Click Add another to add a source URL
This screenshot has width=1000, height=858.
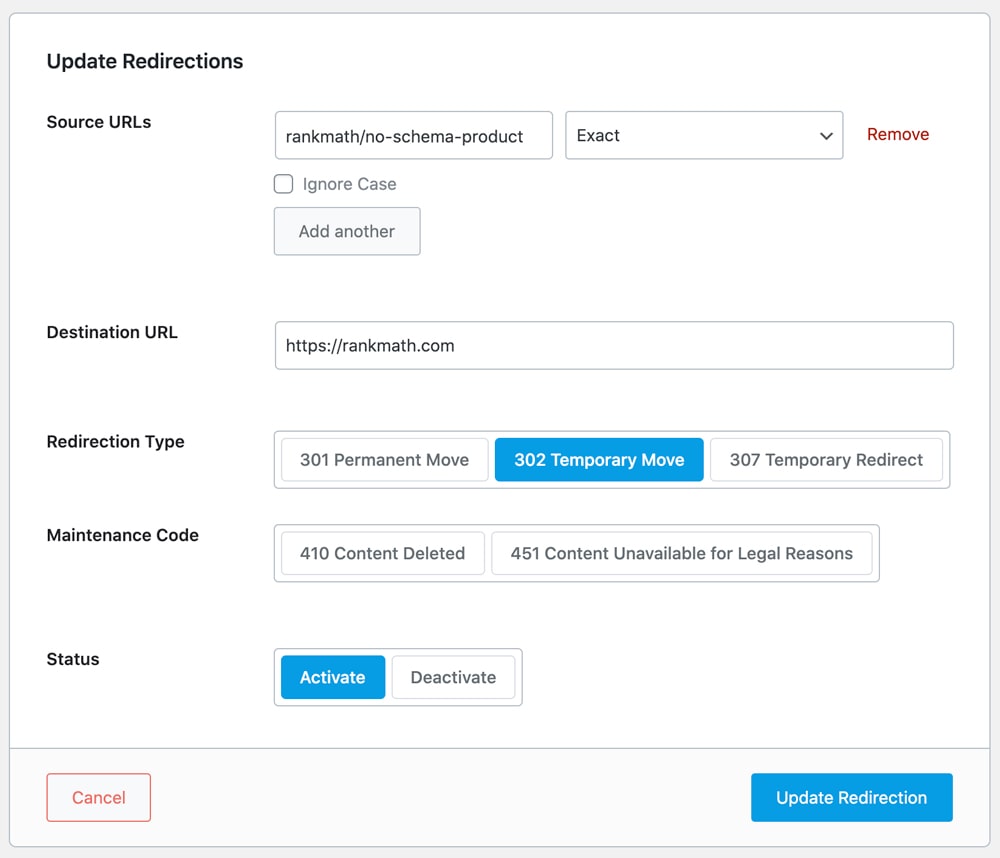pos(347,231)
